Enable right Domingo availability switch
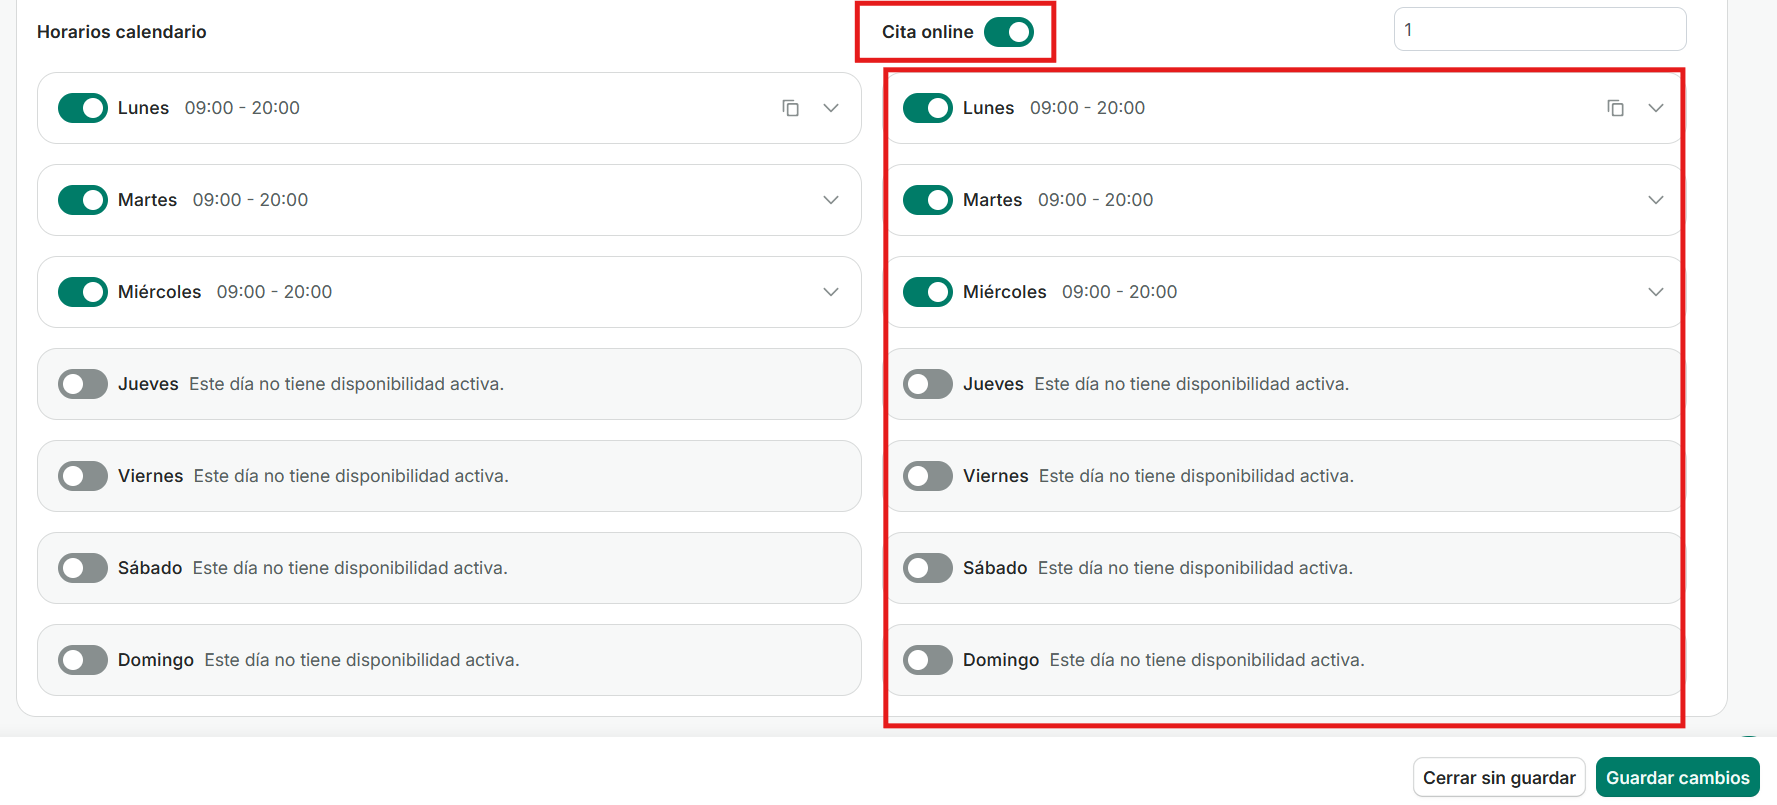Screen dimensions: 1777x805 [x=928, y=660]
